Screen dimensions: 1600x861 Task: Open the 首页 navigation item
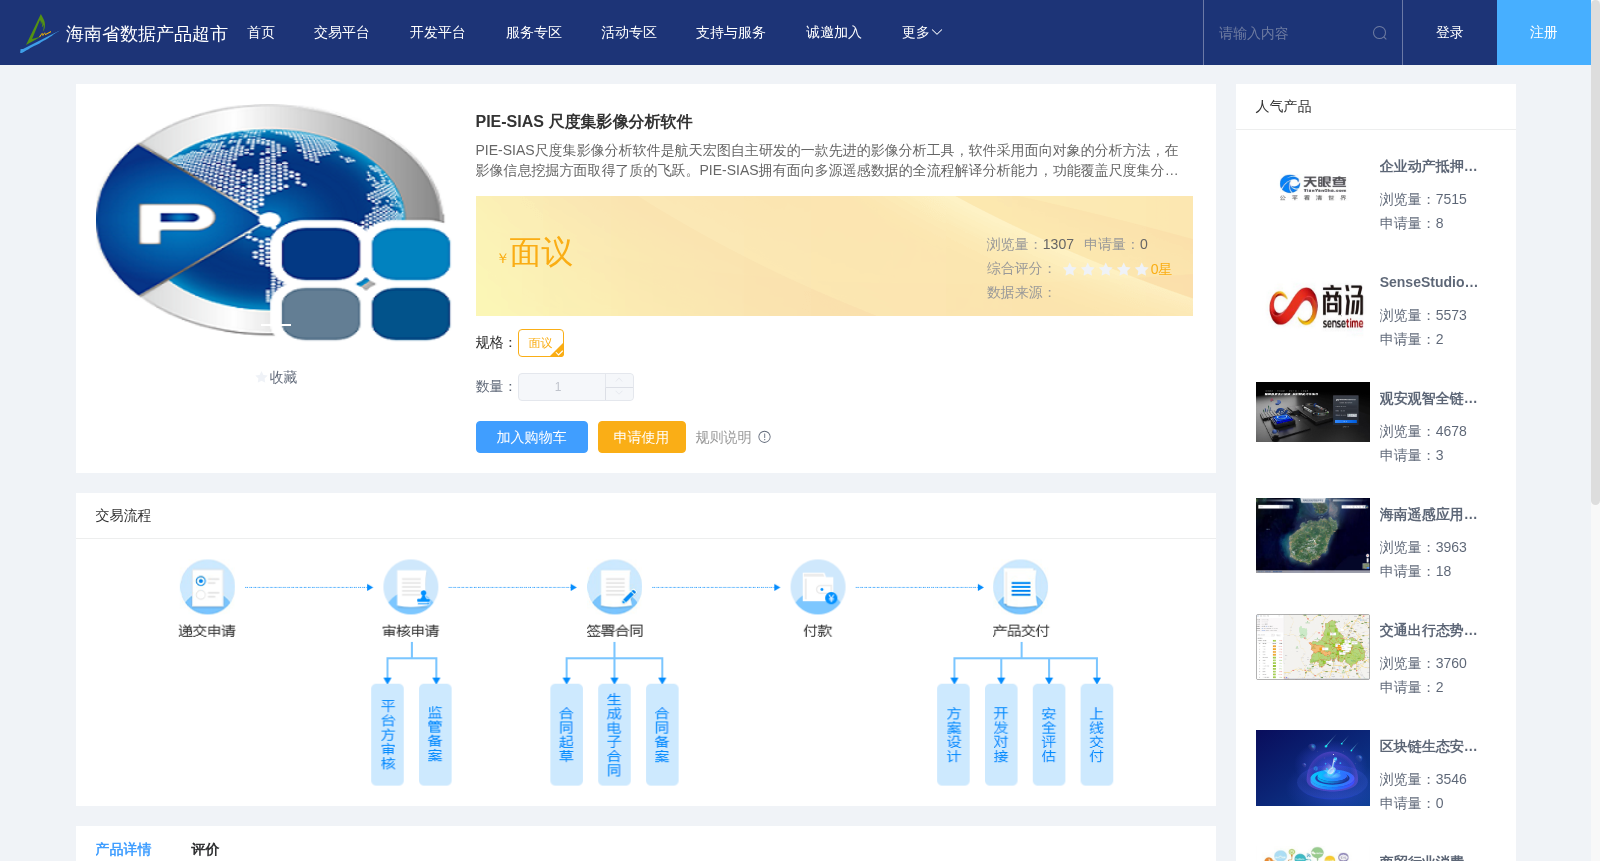click(261, 33)
